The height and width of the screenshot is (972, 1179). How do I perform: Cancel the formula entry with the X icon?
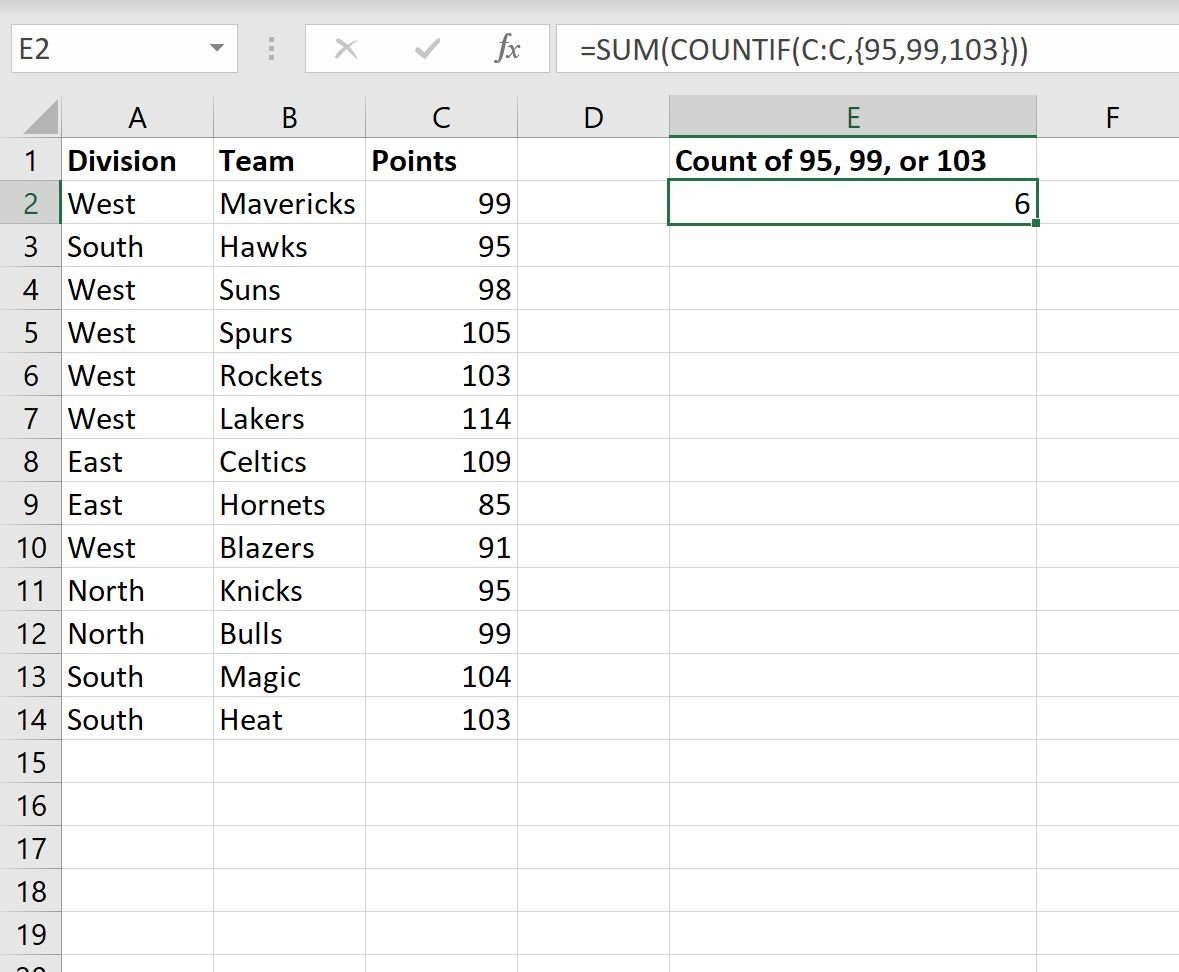point(346,49)
